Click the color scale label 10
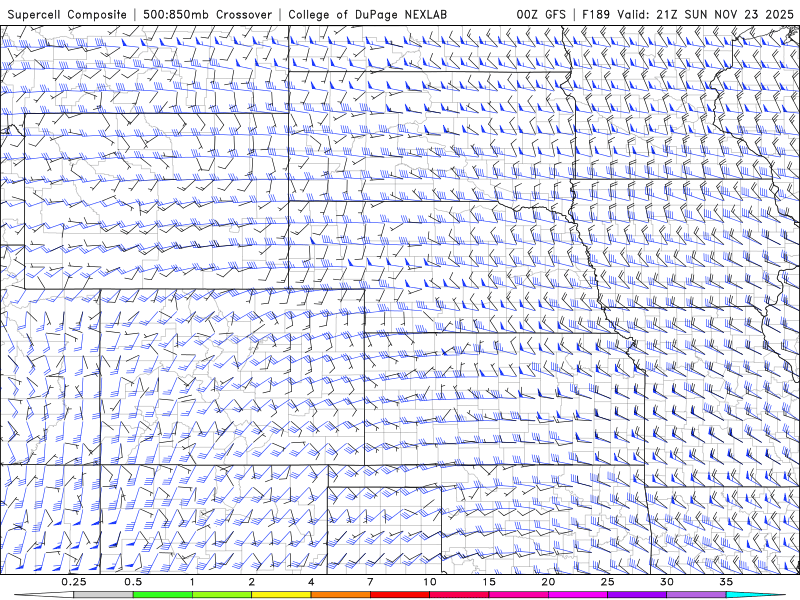This screenshot has width=800, height=600. point(430,582)
